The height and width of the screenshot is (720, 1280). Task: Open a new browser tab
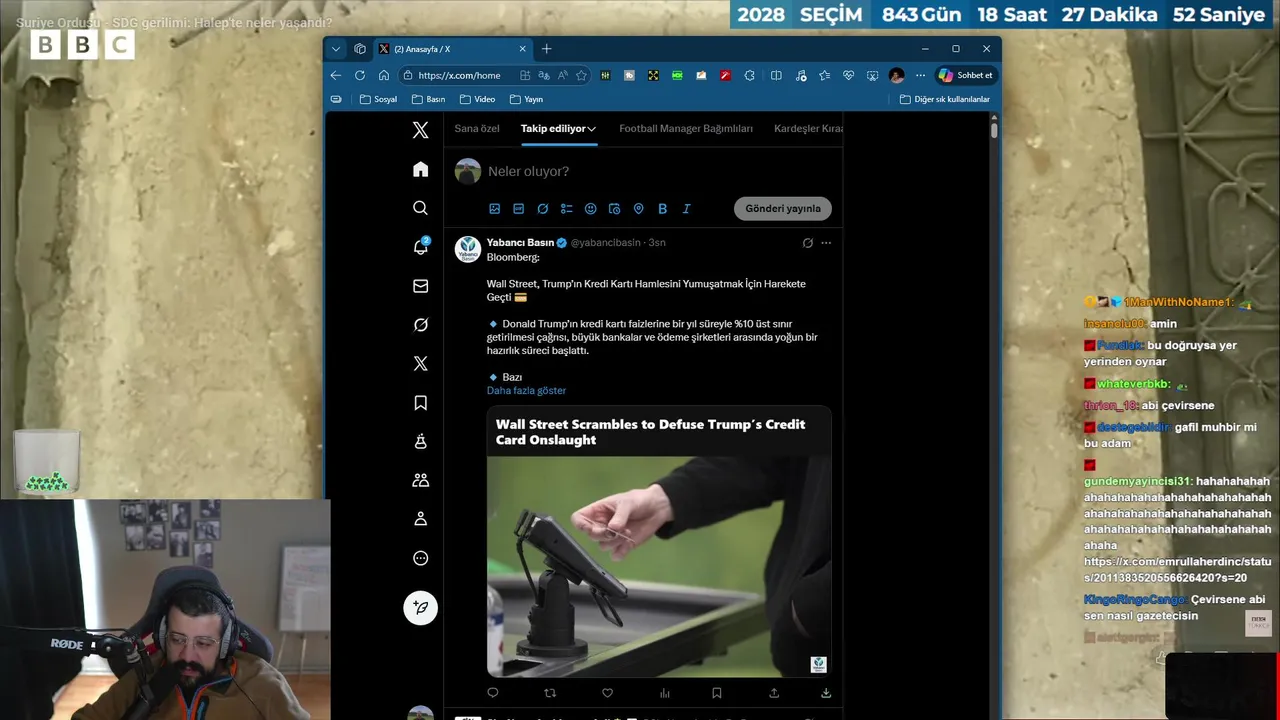pyautogui.click(x=546, y=49)
